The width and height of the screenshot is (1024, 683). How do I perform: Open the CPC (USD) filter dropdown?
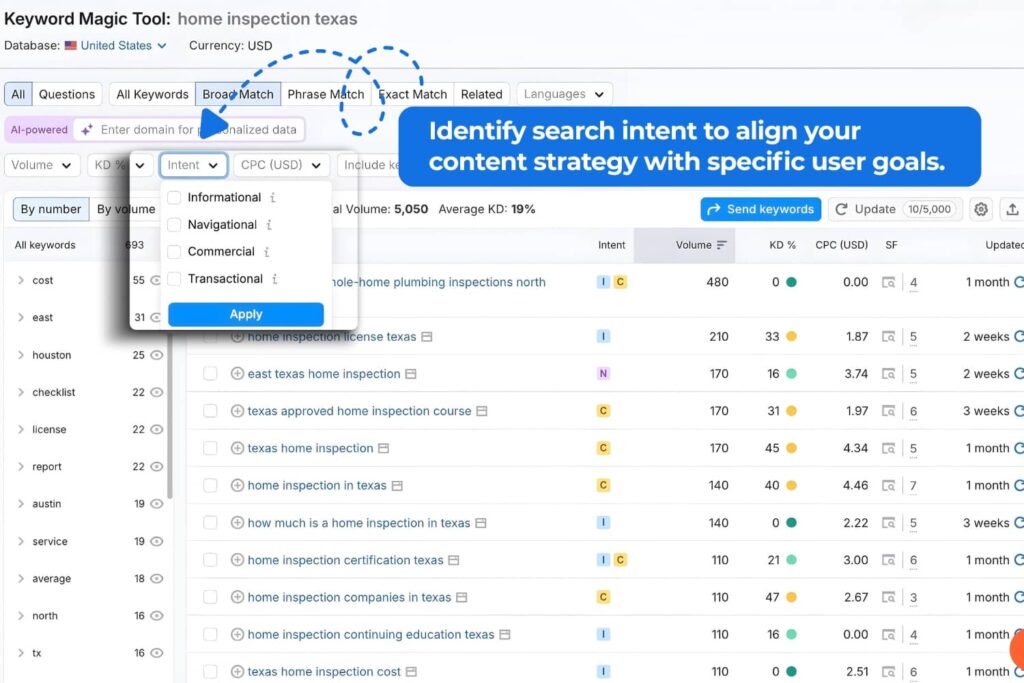(281, 165)
